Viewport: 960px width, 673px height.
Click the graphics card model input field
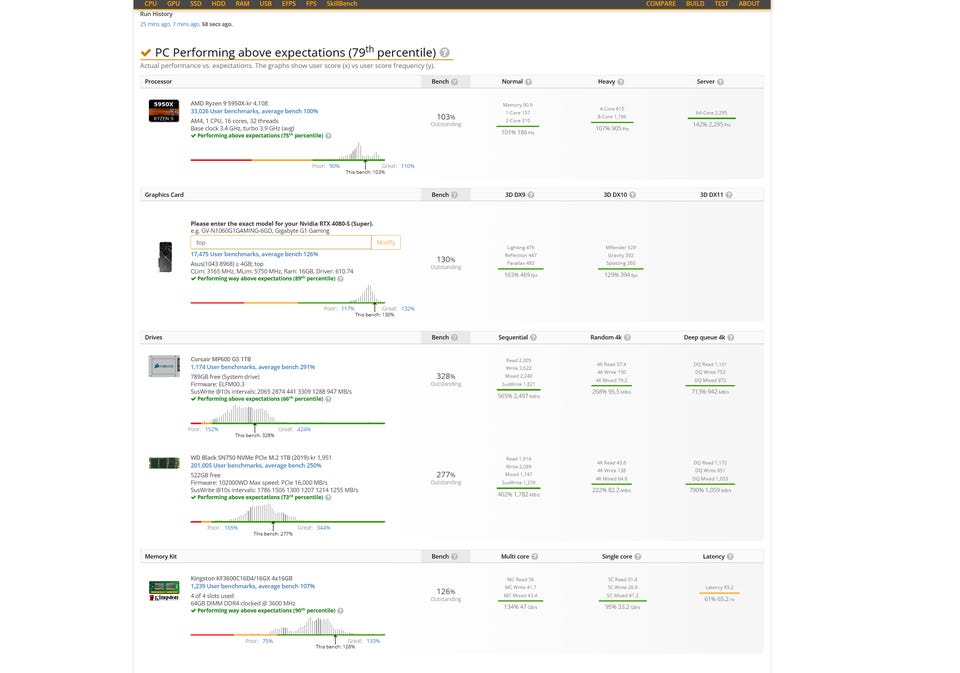click(280, 243)
